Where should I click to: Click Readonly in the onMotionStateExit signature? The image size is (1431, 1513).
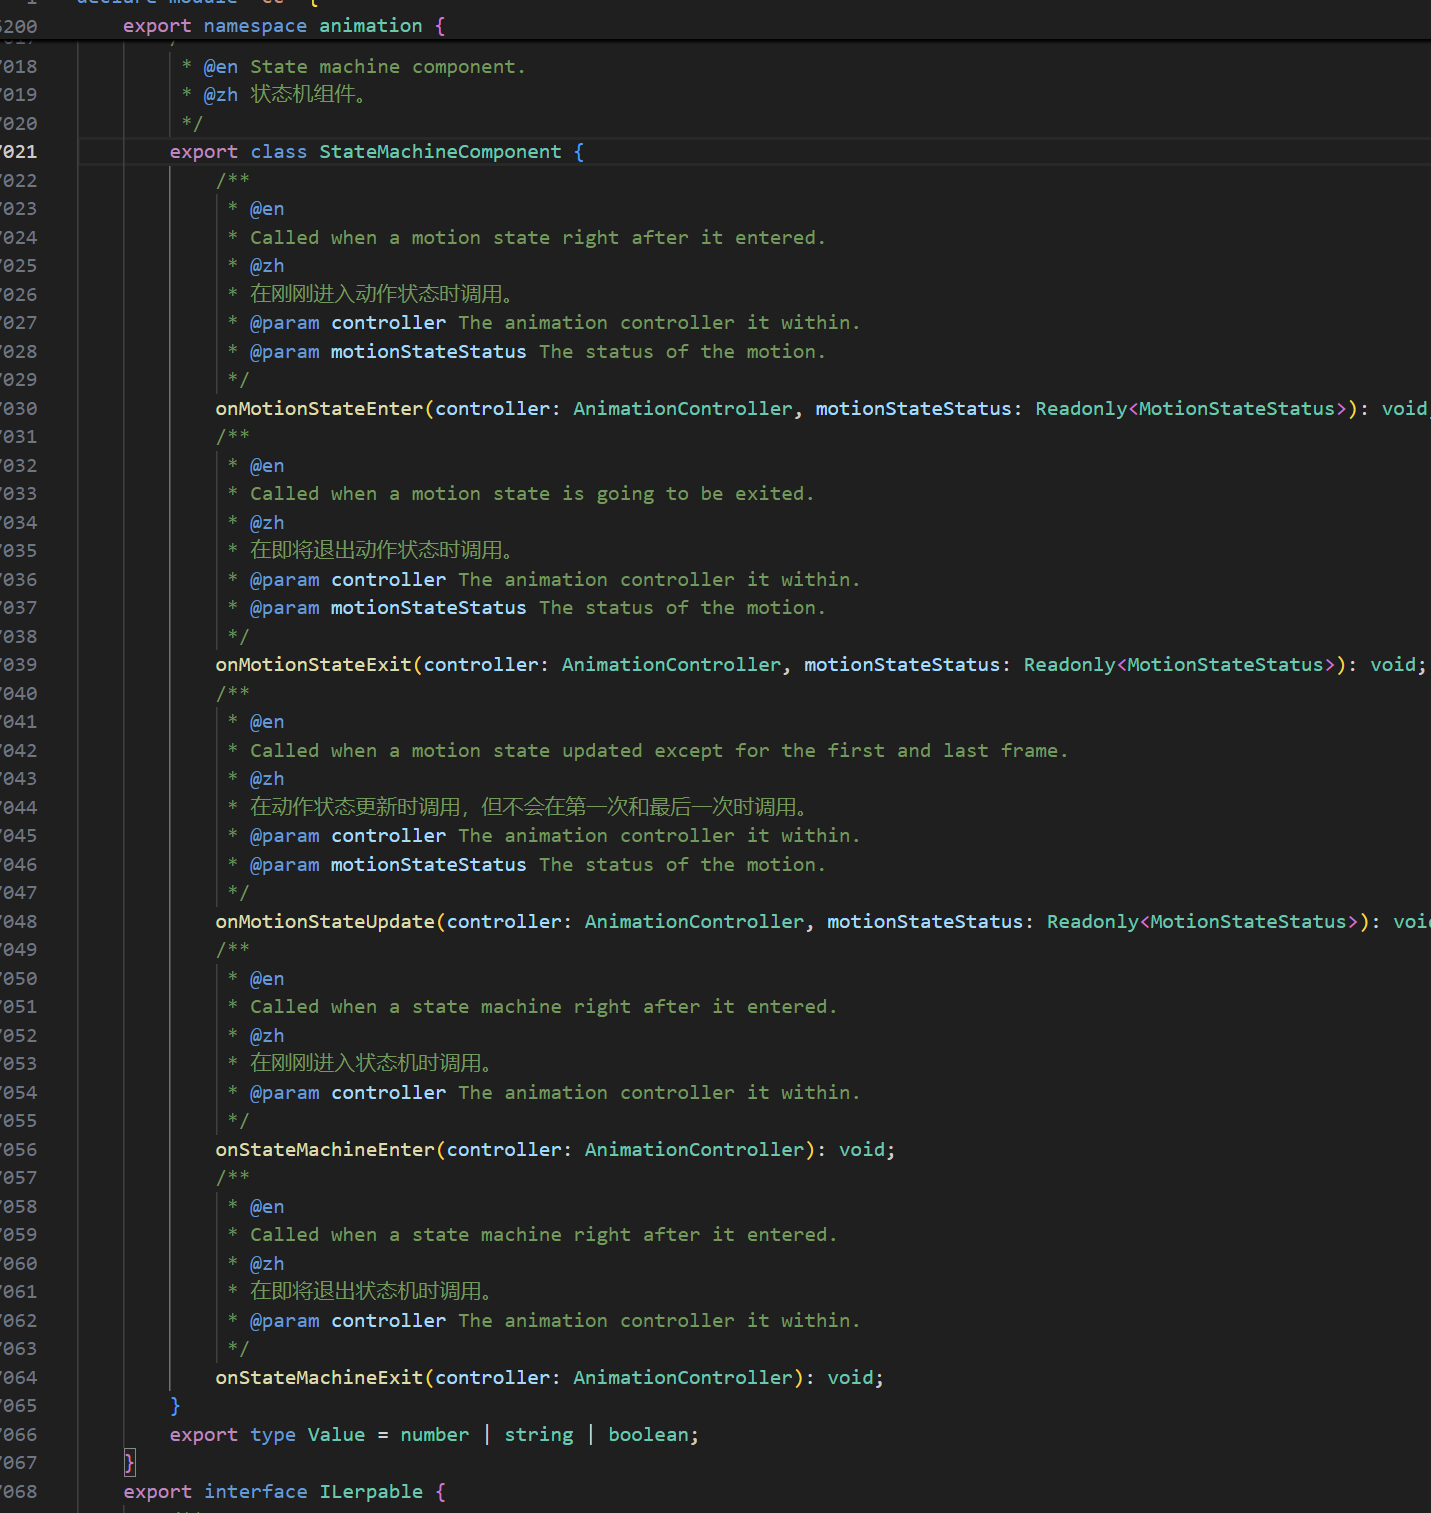[x=1069, y=665]
